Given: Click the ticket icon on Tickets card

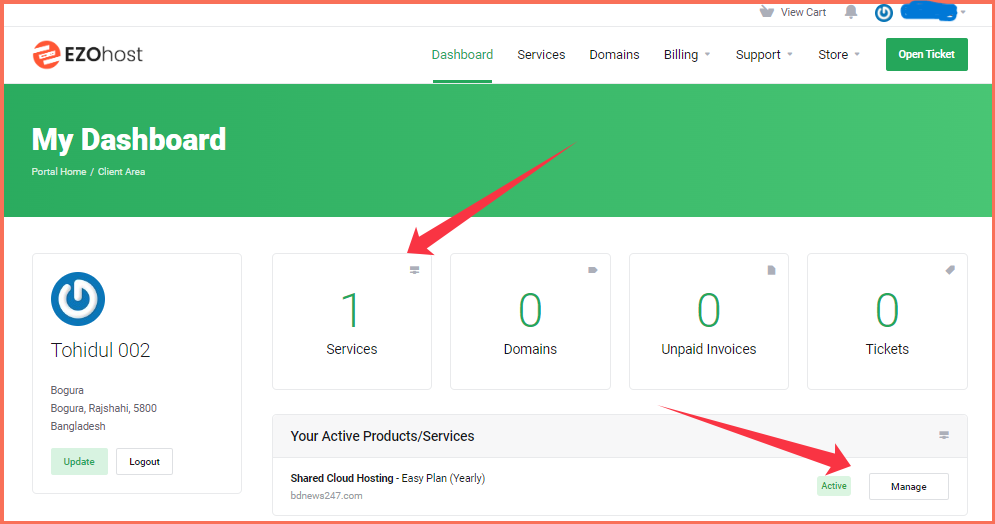Looking at the screenshot, I should coord(950,270).
